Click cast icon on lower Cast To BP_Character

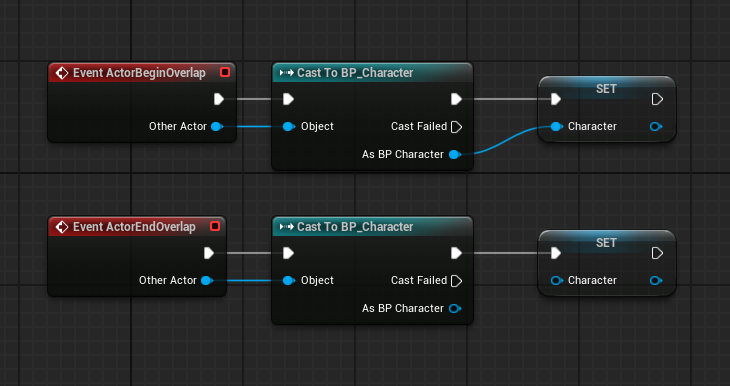286,227
